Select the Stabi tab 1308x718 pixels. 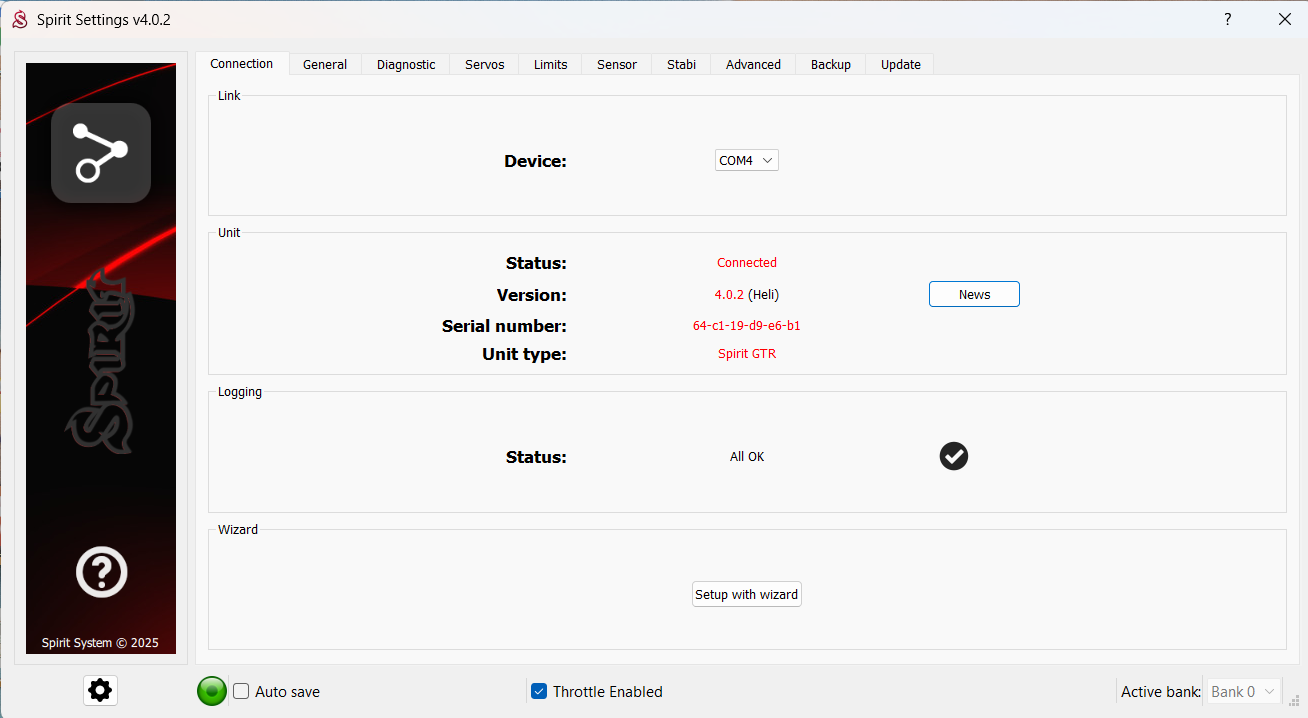pos(681,64)
